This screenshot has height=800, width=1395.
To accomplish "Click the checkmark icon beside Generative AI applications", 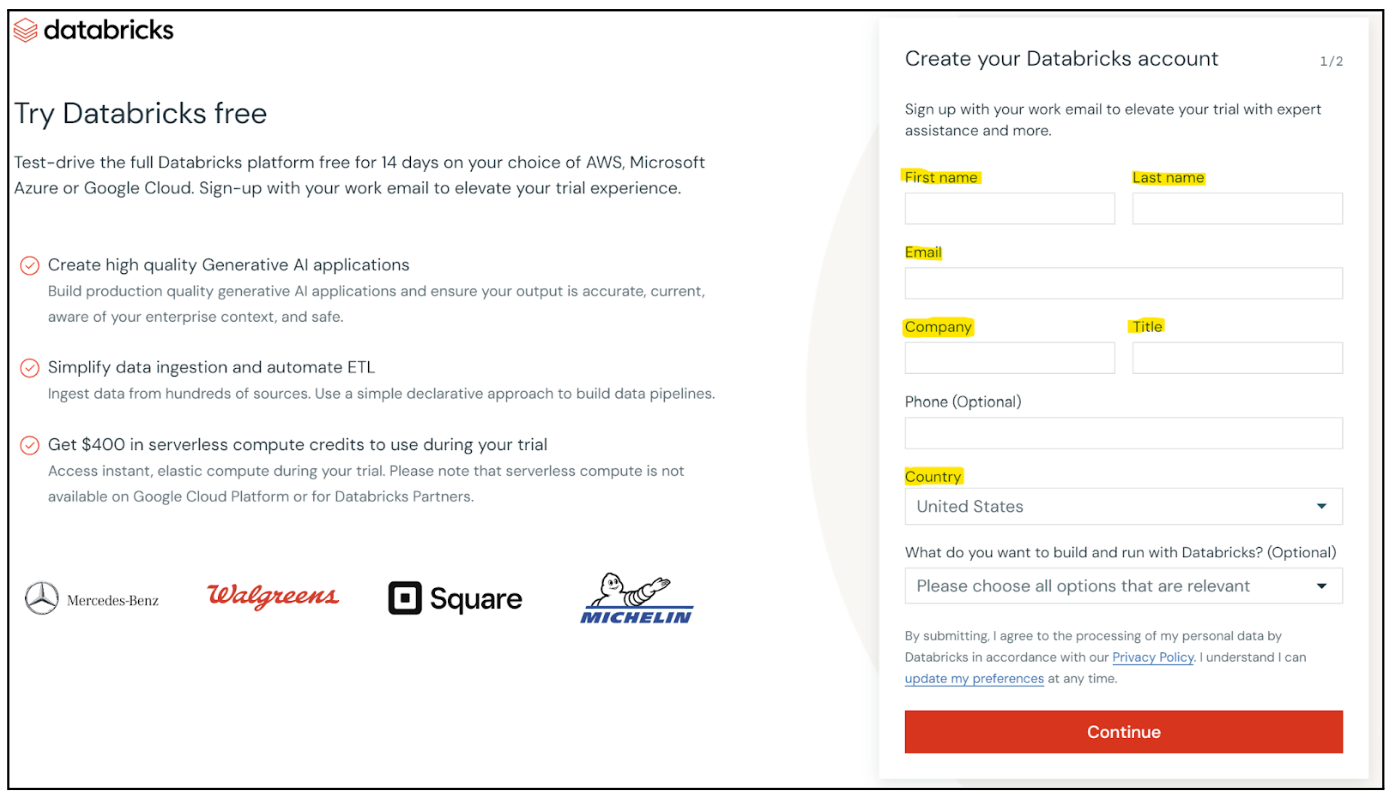I will 29,265.
